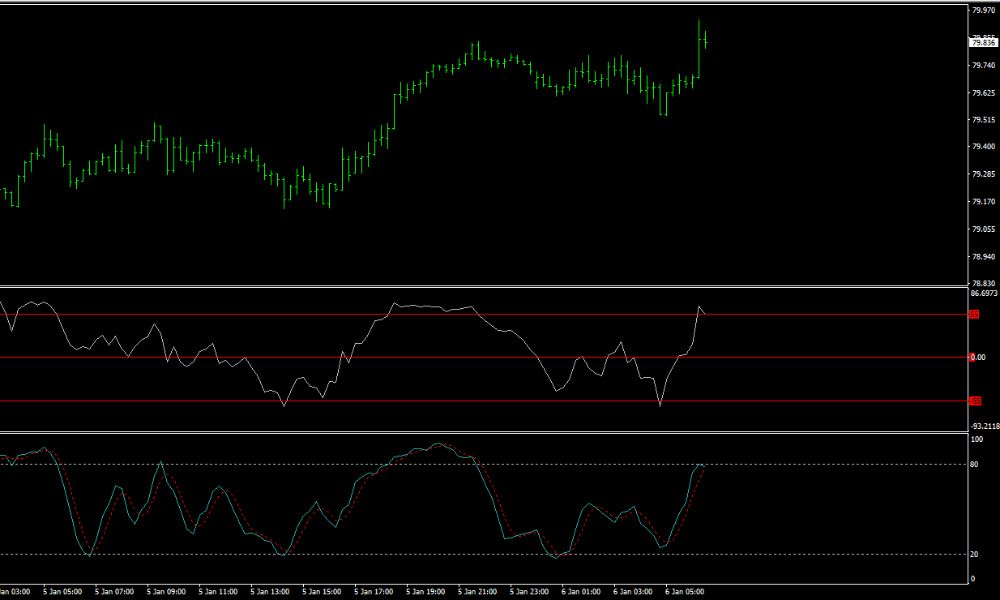Click the 5 Jan 13:00 time label
Screen dimensions: 1000x600
coord(270,592)
